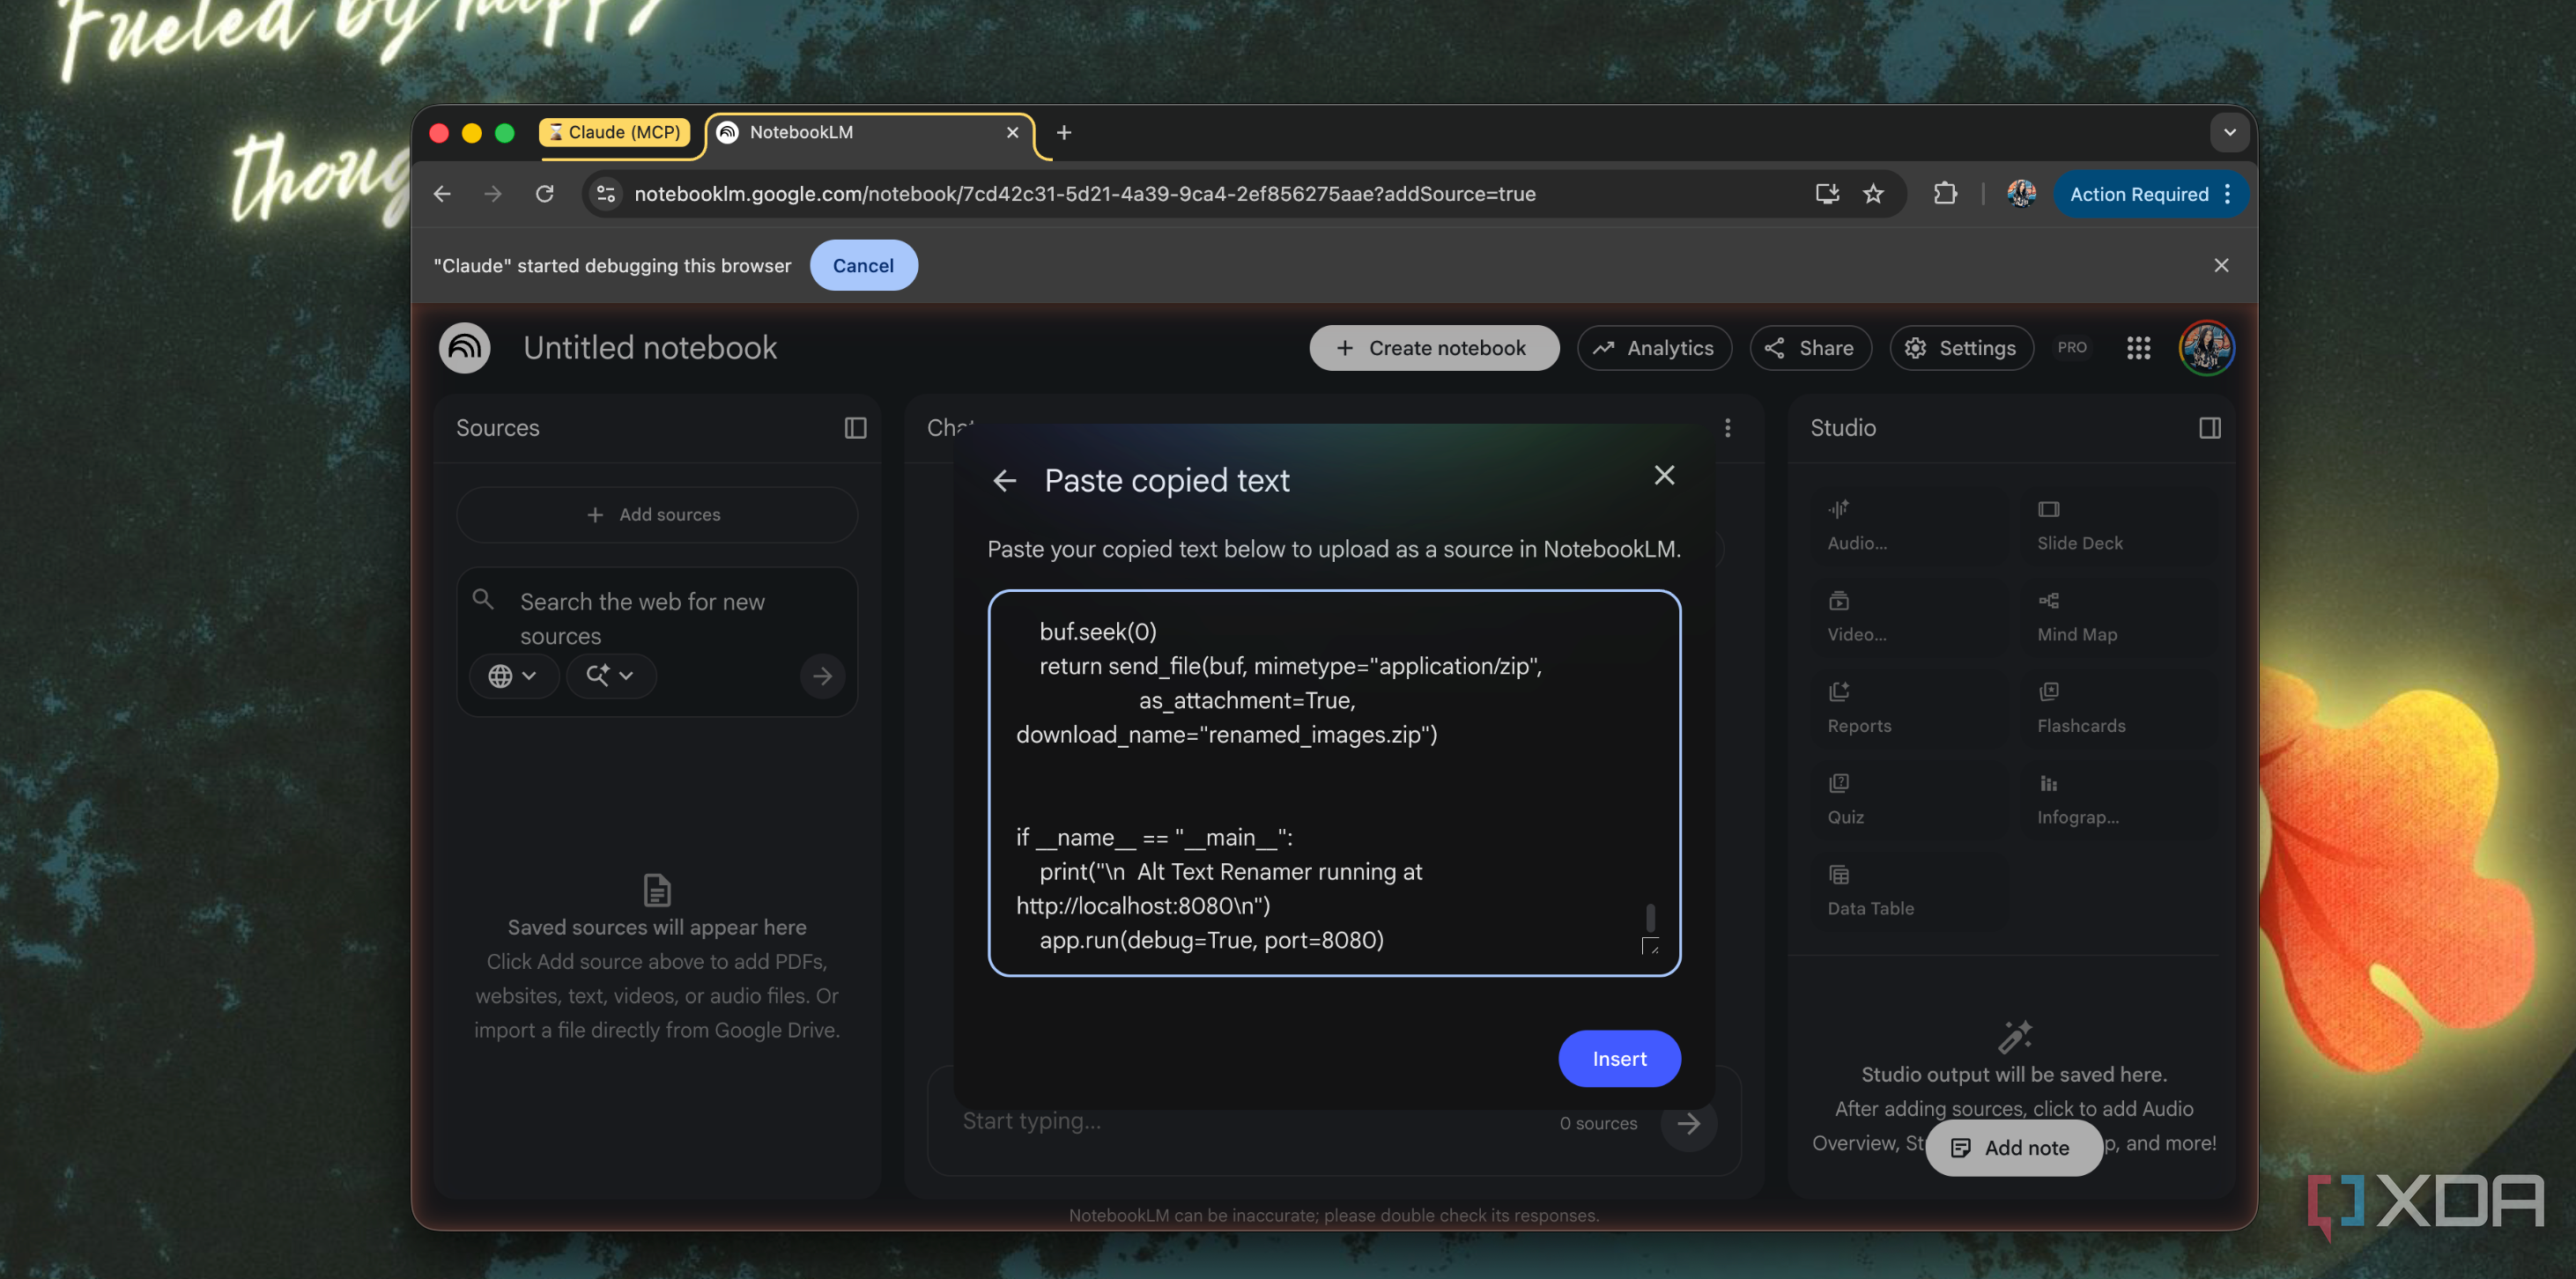
Task: Open notebook Settings
Action: pos(1961,348)
